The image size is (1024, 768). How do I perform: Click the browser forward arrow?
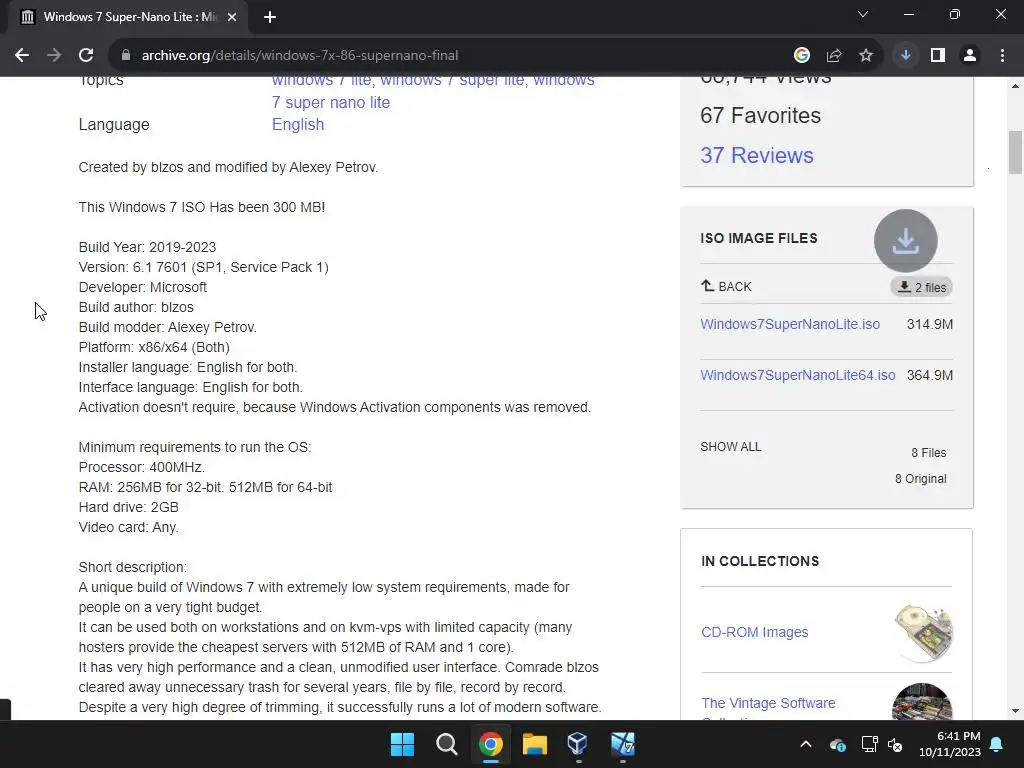pyautogui.click(x=54, y=56)
